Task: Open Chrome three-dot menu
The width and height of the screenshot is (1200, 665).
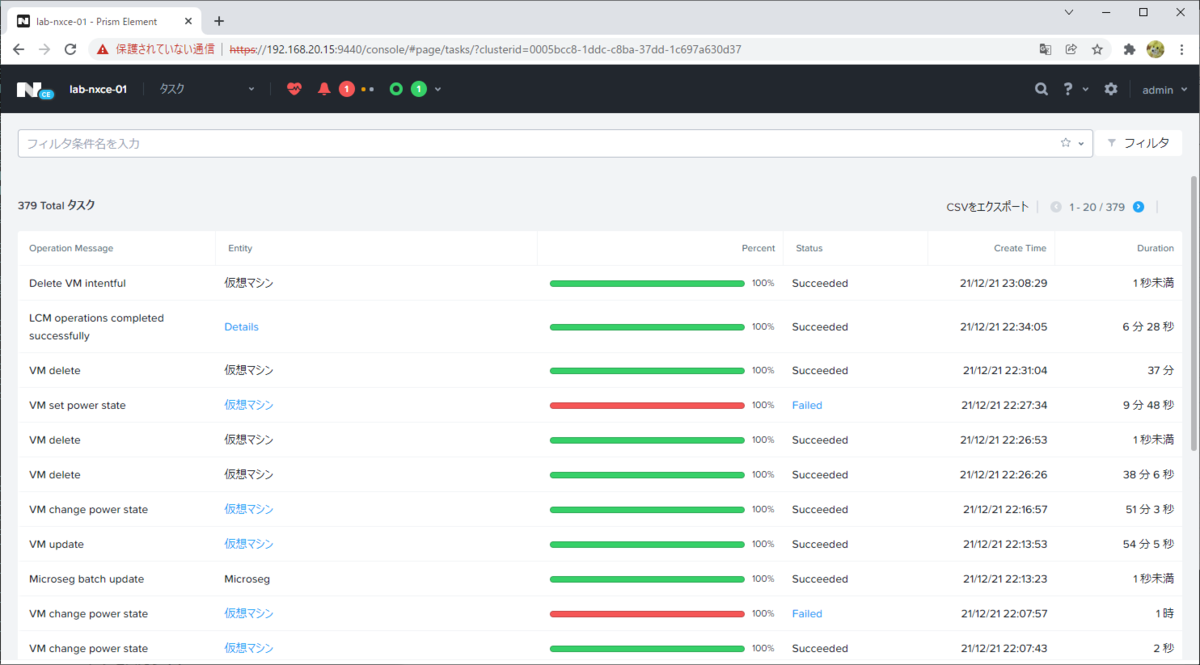Action: 1182,49
